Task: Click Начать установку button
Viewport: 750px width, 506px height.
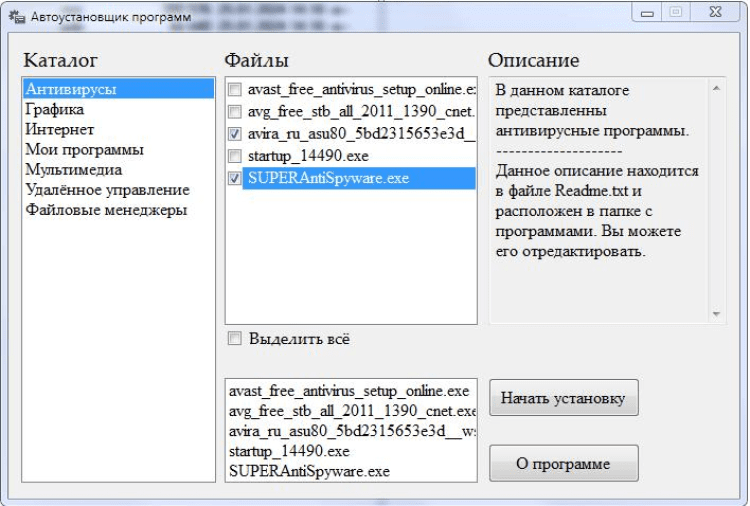Action: [563, 397]
